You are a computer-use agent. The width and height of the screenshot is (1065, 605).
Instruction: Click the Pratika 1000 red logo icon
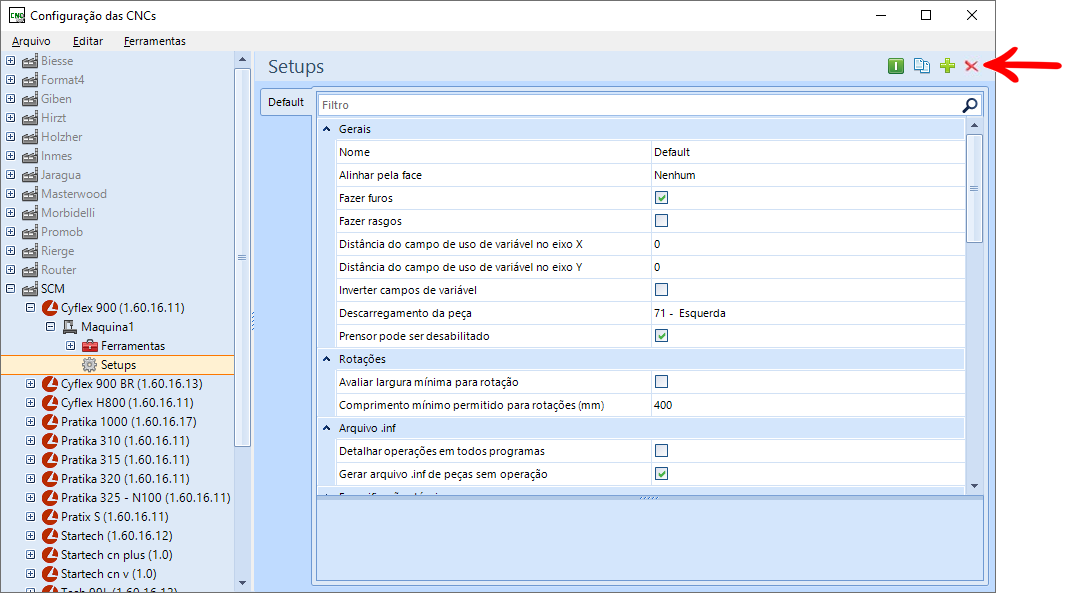pyautogui.click(x=50, y=422)
